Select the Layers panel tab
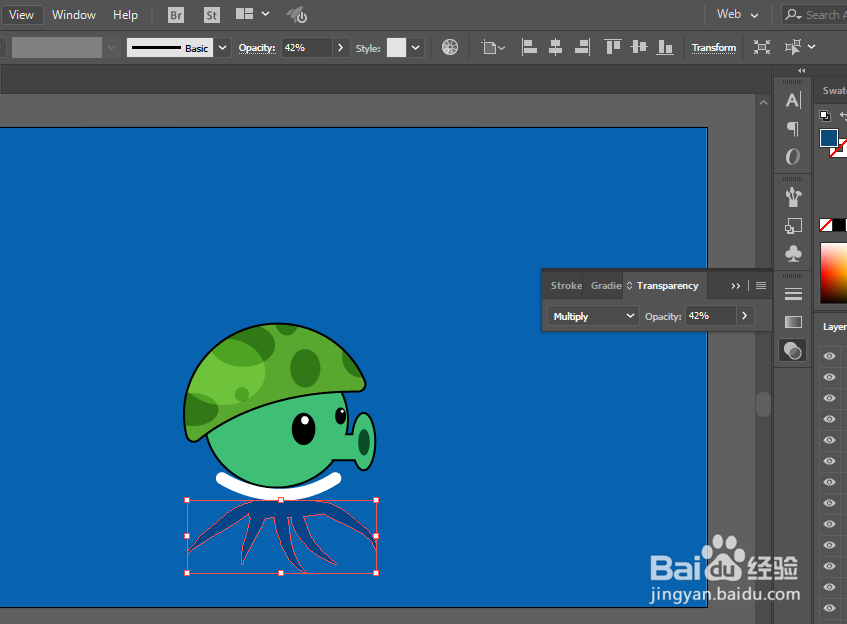Viewport: 847px width, 624px height. 834,327
